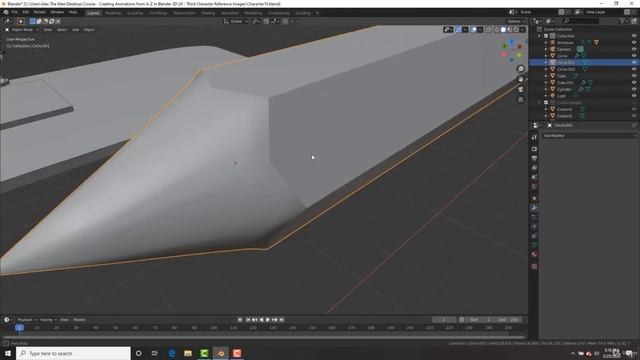The height and width of the screenshot is (360, 640).
Task: Expand the Cylinder item in outliner
Action: pyautogui.click(x=546, y=89)
